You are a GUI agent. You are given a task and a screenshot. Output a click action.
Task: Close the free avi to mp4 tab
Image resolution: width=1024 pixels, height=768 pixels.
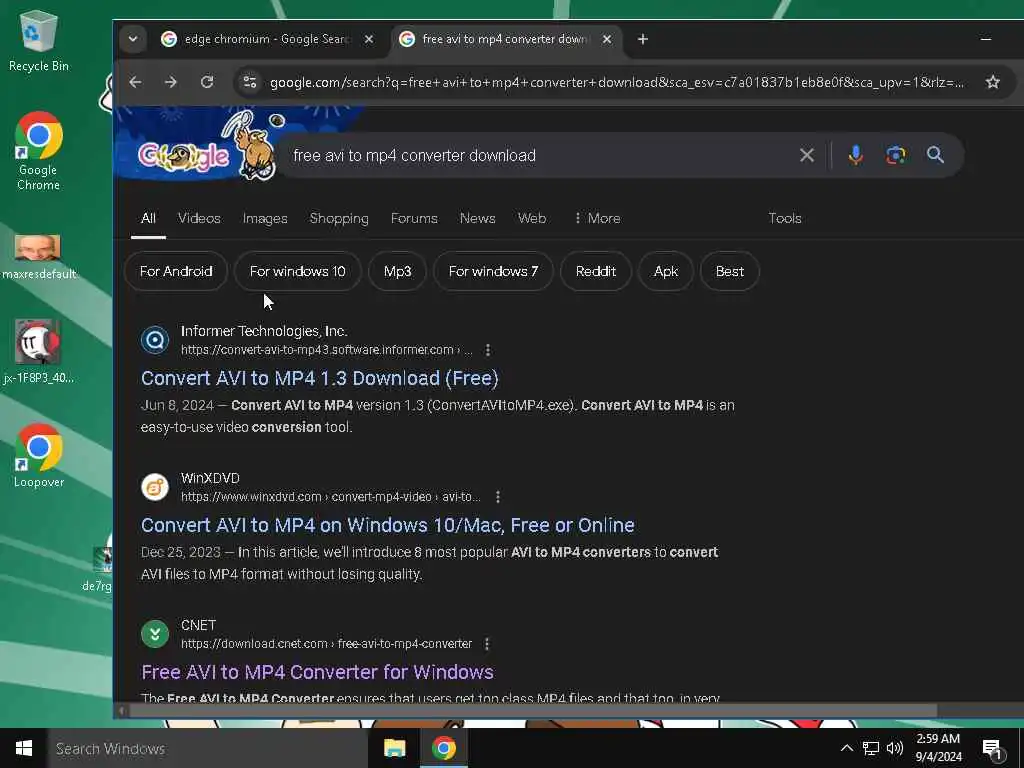[607, 39]
